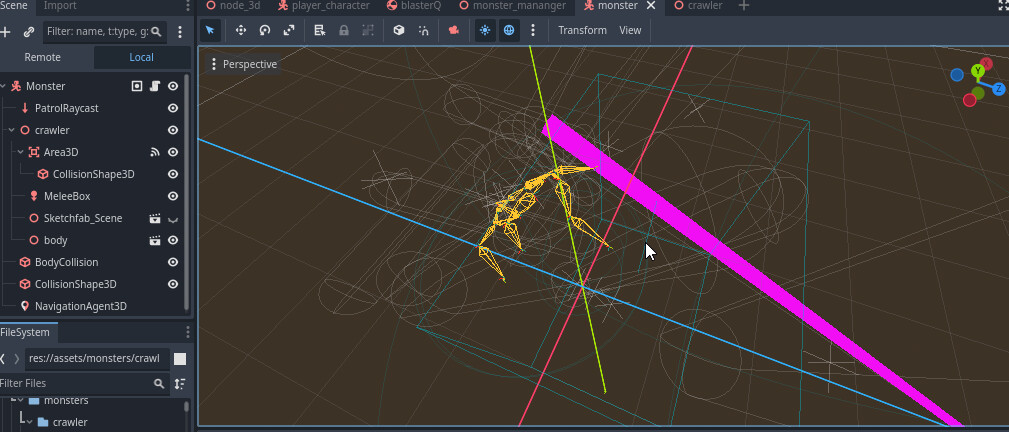Activate the Select Mode arrow tool
The image size is (1009, 432).
[210, 30]
